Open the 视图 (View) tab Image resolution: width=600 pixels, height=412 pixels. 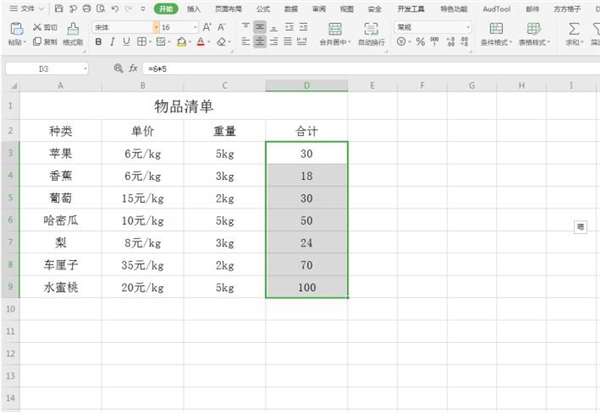click(x=347, y=9)
